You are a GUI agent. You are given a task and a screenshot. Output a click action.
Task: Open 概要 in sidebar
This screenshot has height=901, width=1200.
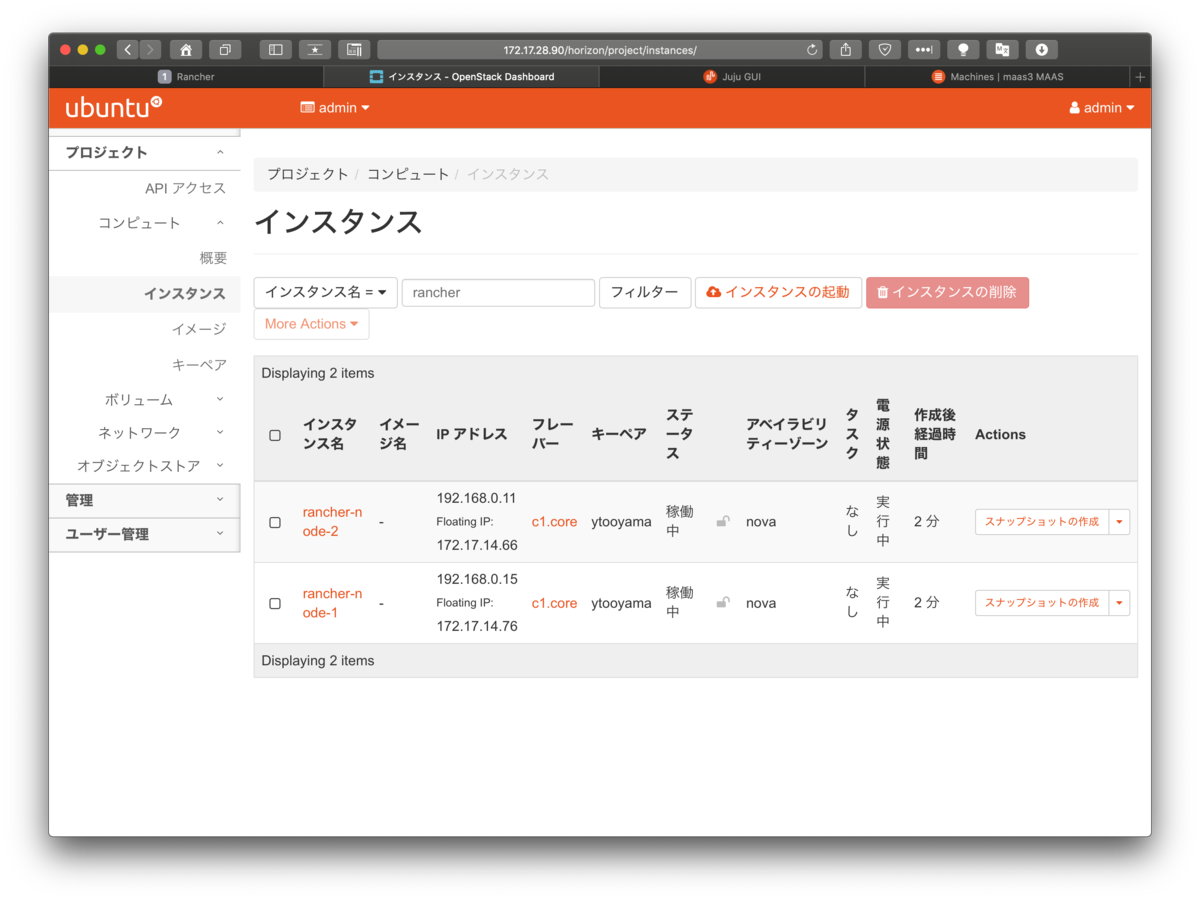pyautogui.click(x=213, y=258)
